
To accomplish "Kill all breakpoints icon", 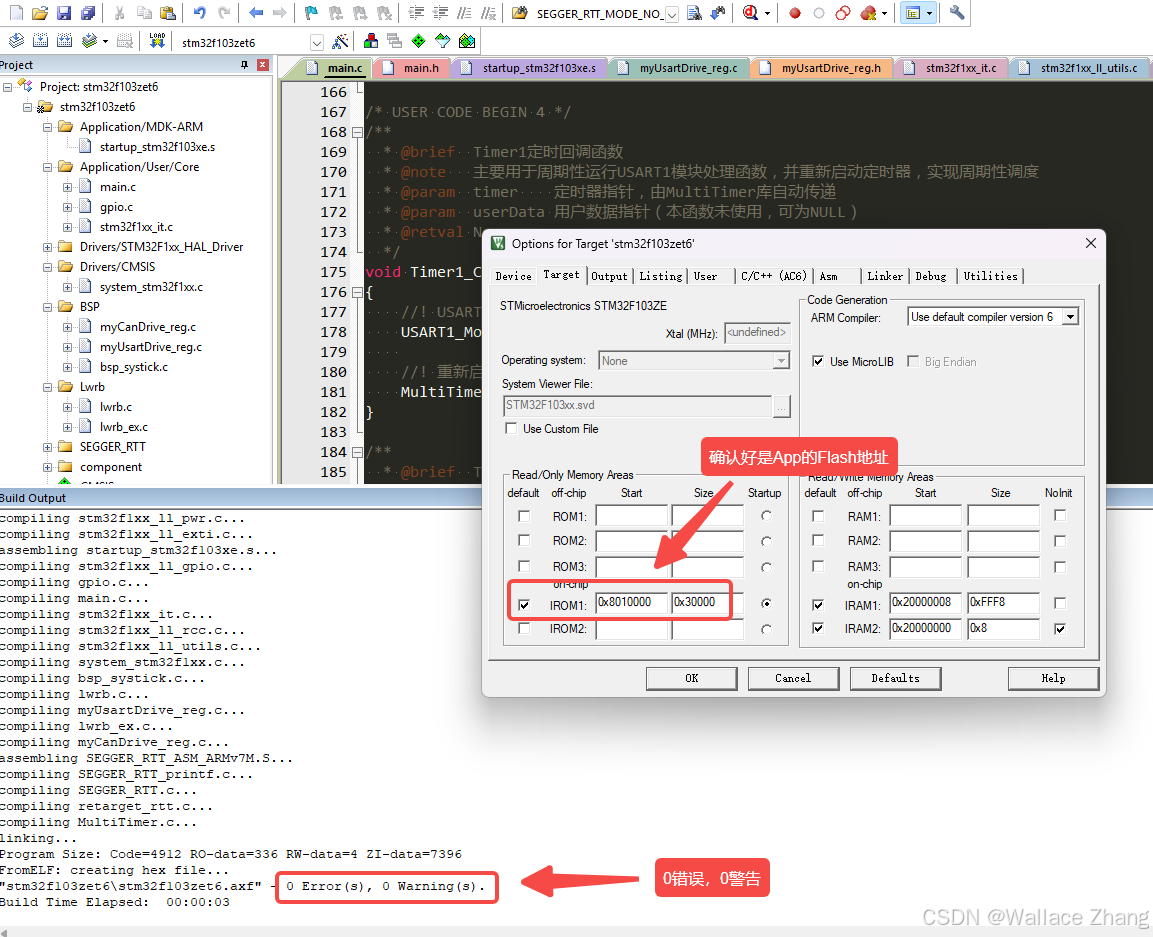I will (868, 13).
